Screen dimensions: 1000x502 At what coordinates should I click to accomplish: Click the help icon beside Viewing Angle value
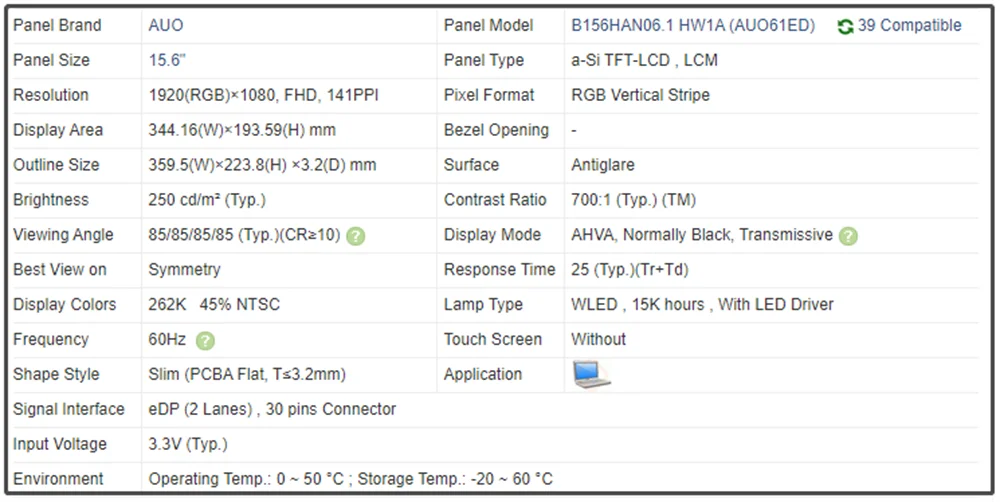(x=356, y=236)
